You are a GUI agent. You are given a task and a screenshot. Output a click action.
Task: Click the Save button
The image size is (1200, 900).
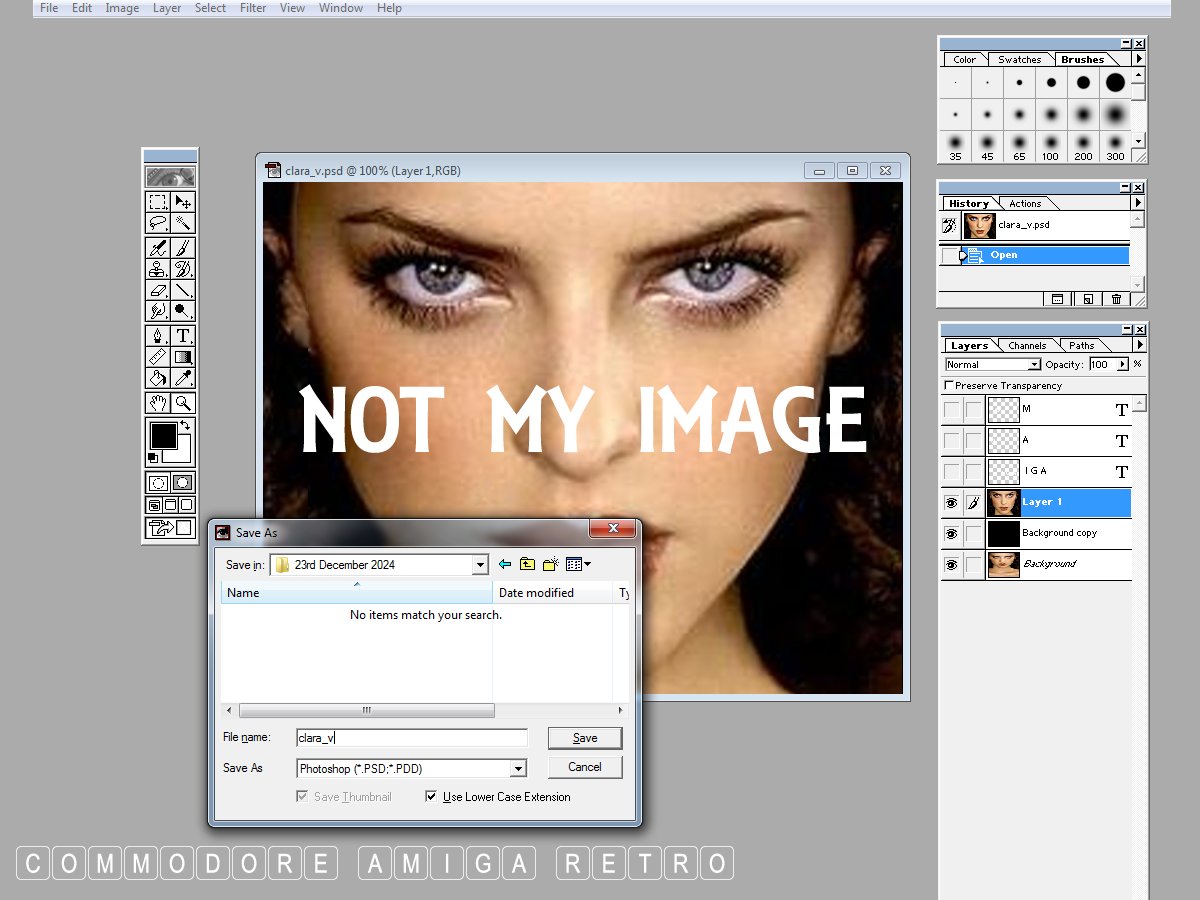(x=585, y=738)
